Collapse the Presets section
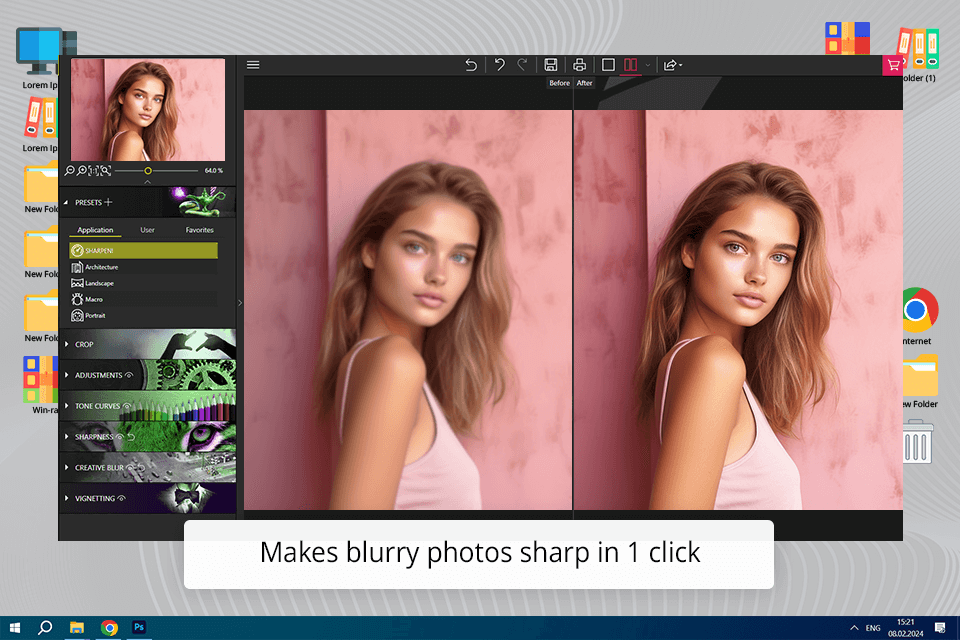 (66, 202)
